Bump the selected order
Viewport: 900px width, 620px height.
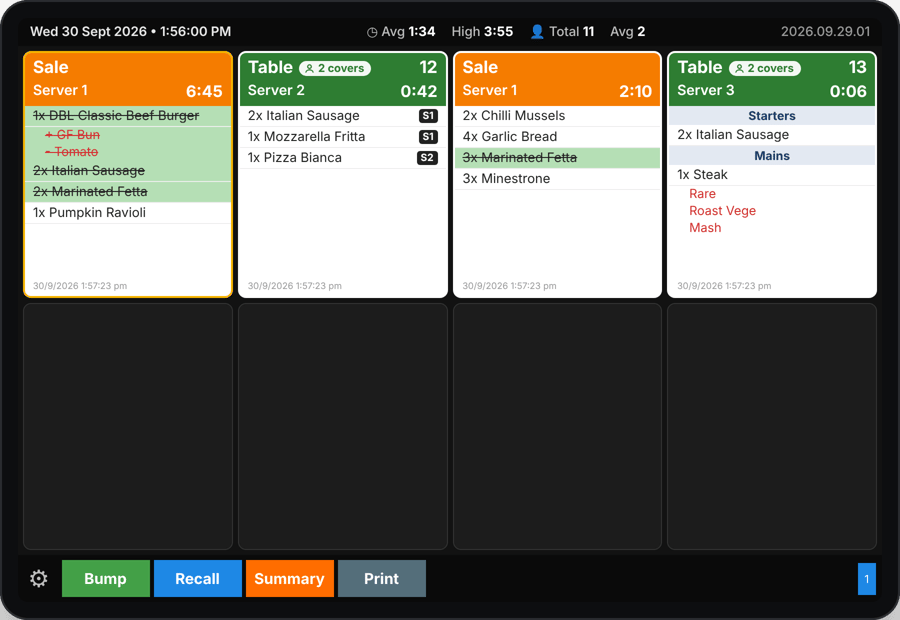pos(106,579)
